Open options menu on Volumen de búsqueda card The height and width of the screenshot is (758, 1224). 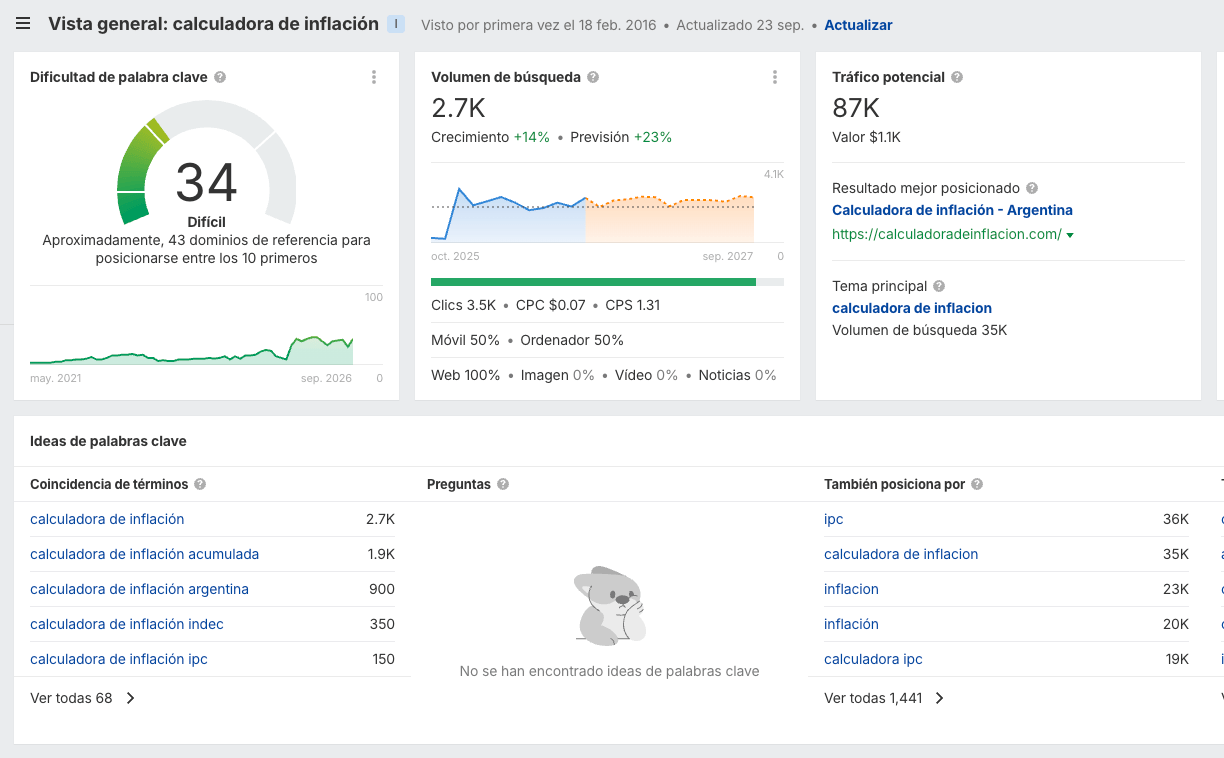(x=775, y=77)
